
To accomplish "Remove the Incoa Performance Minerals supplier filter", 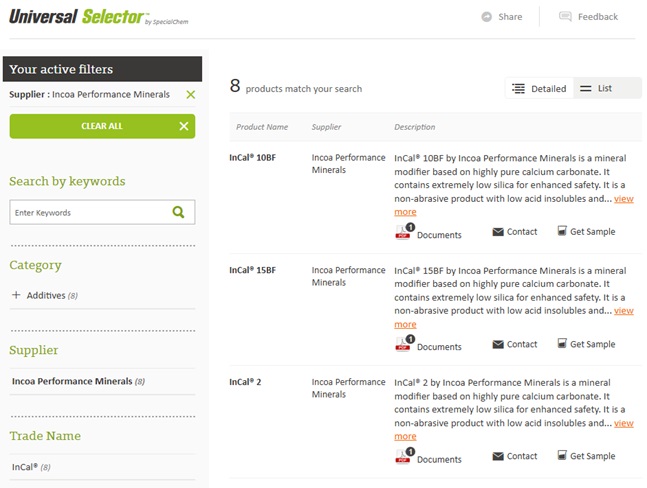I will click(x=191, y=94).
